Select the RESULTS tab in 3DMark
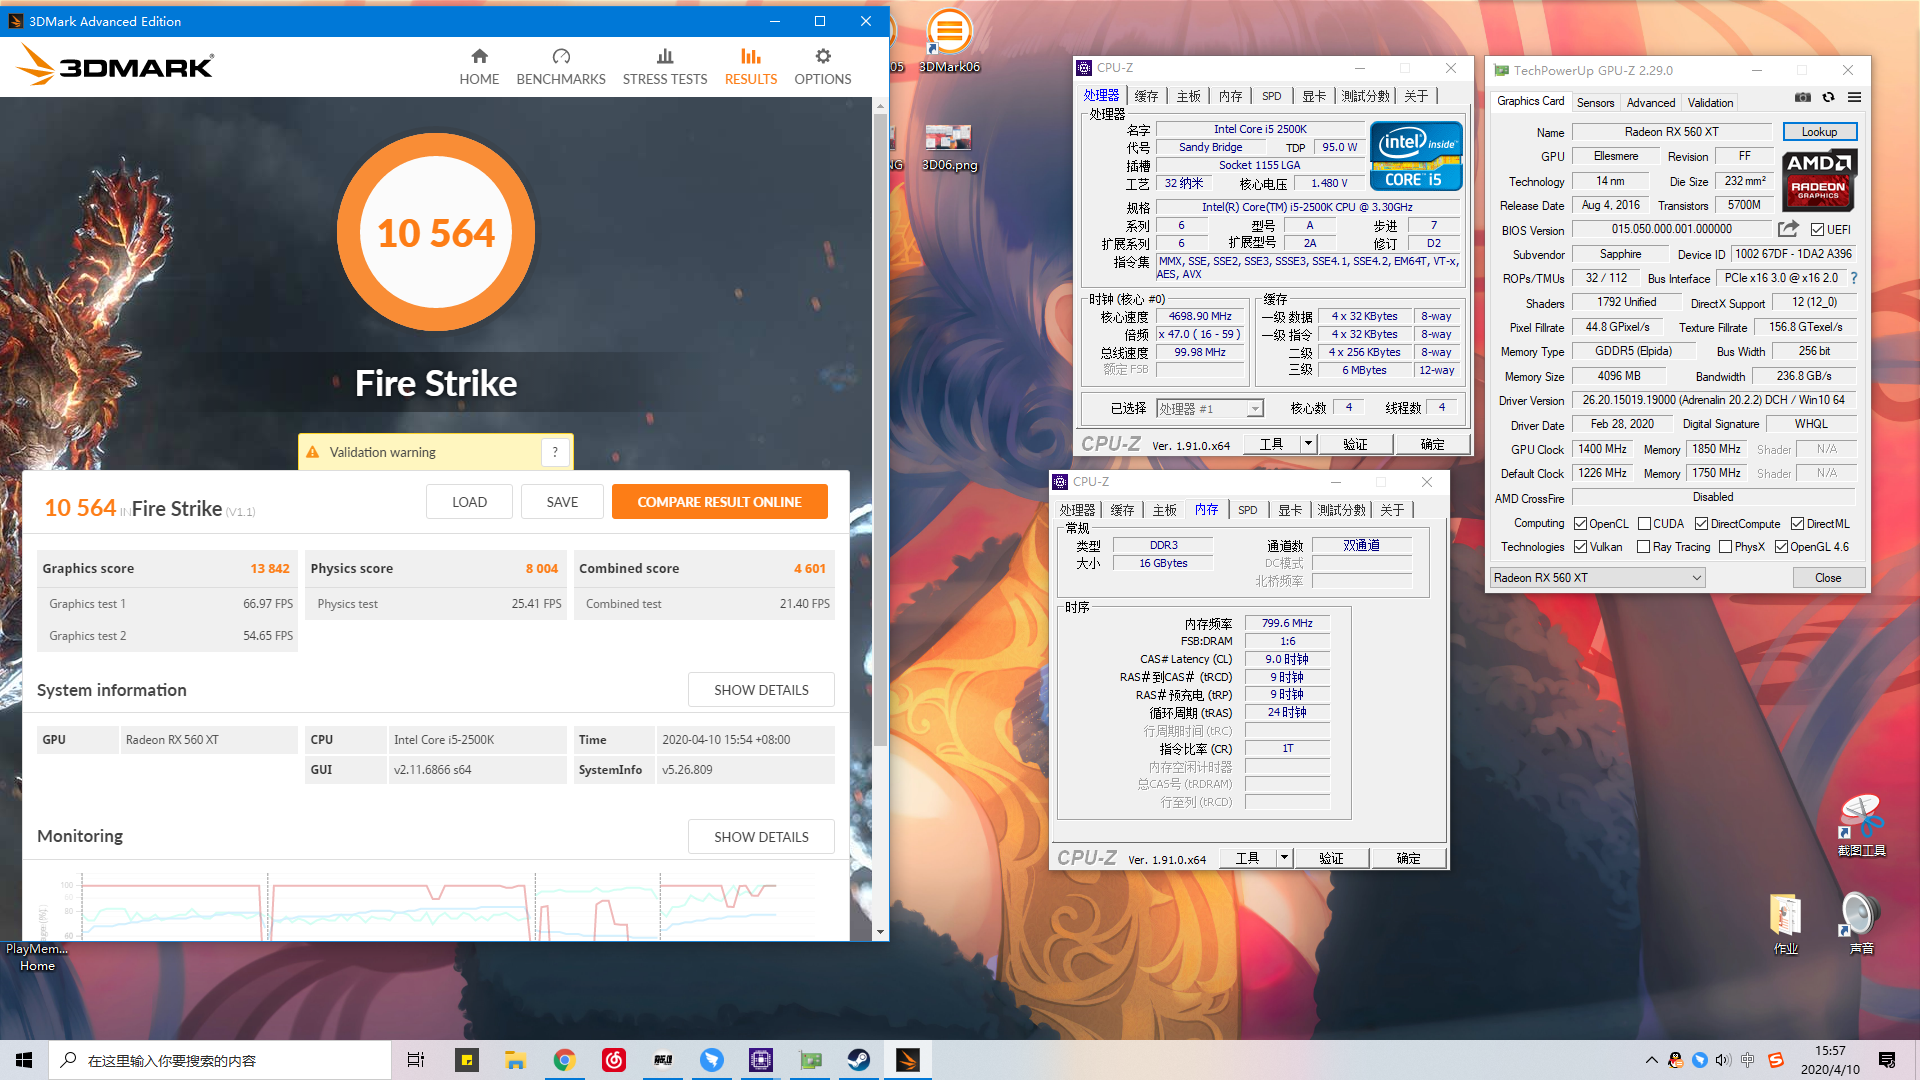 [x=751, y=67]
